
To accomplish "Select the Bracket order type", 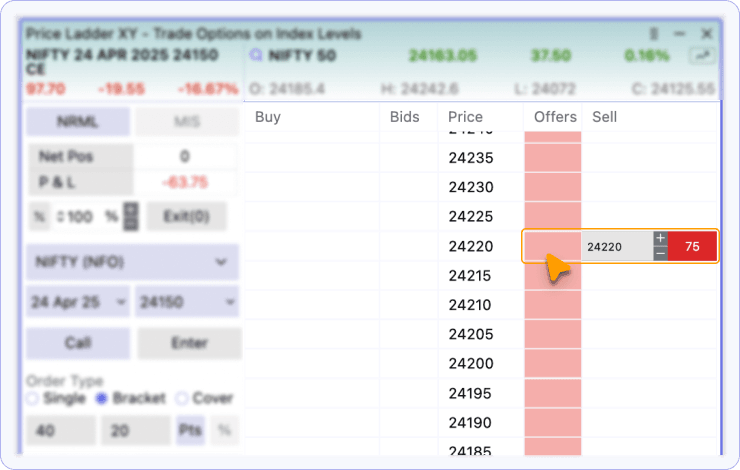I will point(102,398).
